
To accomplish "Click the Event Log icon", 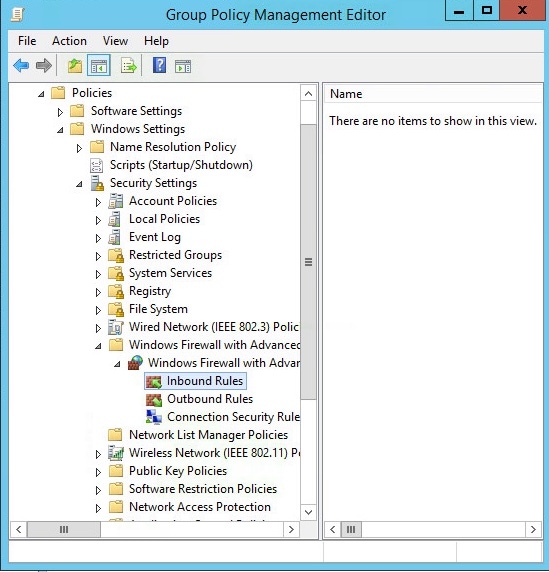I will (x=115, y=237).
